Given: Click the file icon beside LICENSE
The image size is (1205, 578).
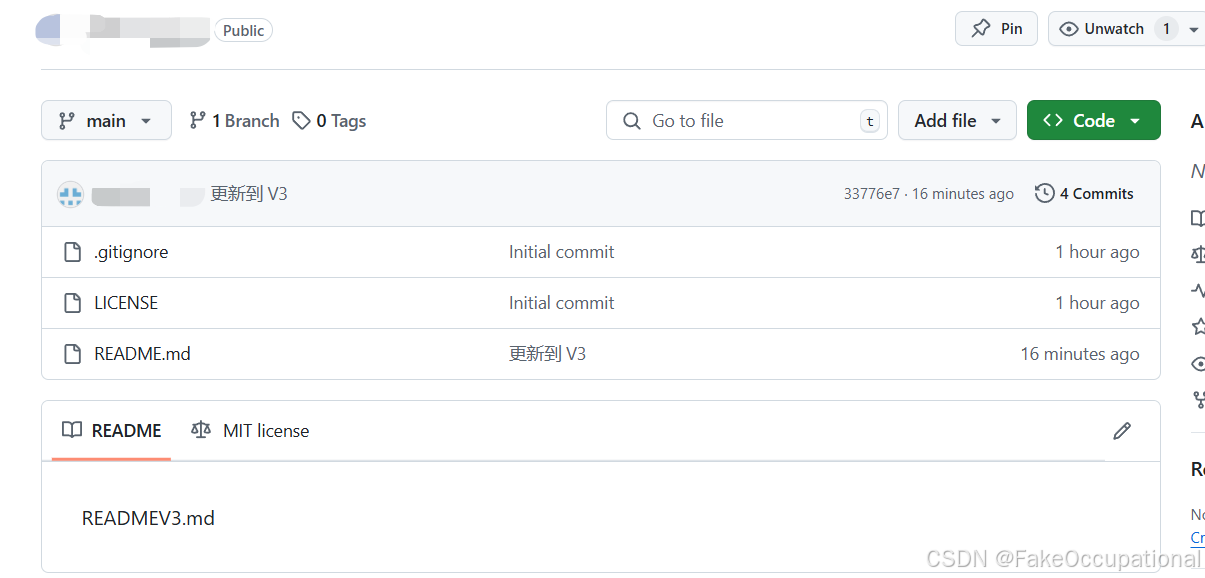Looking at the screenshot, I should pyautogui.click(x=72, y=303).
